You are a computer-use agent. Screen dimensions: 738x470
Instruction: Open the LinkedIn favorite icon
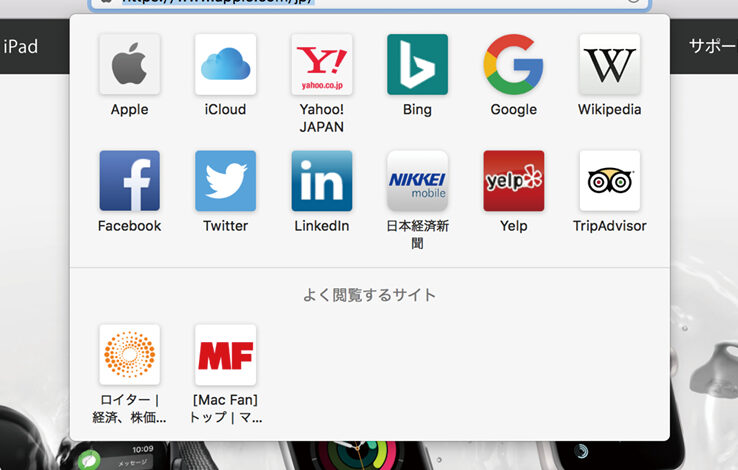(x=321, y=181)
